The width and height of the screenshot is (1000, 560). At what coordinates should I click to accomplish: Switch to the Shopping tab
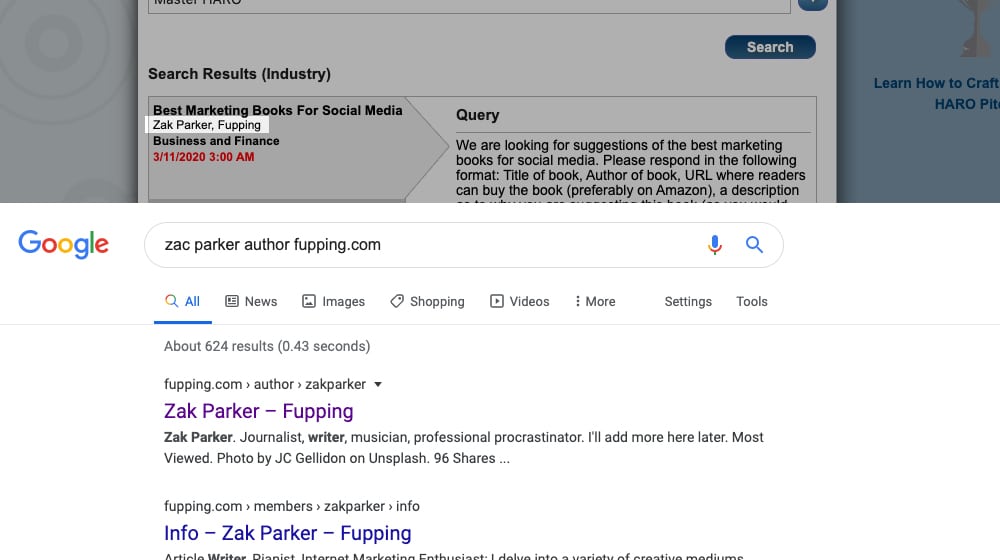coord(427,302)
